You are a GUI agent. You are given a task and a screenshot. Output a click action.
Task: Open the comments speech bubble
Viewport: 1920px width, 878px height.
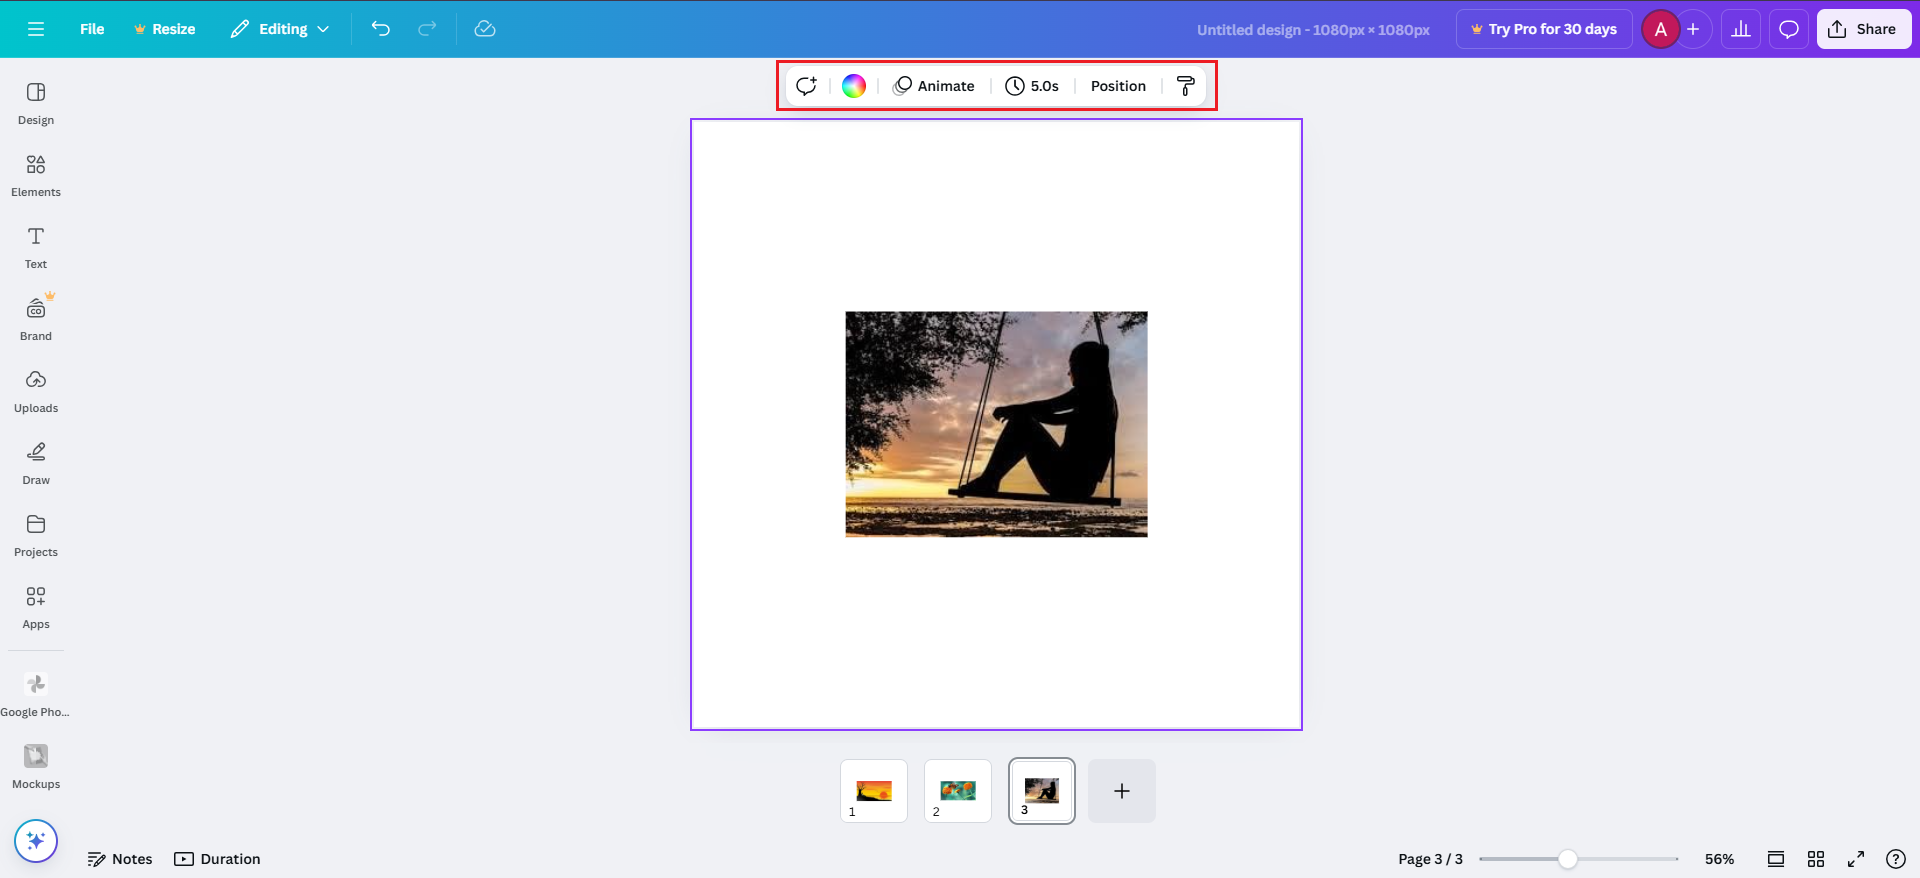point(1789,29)
